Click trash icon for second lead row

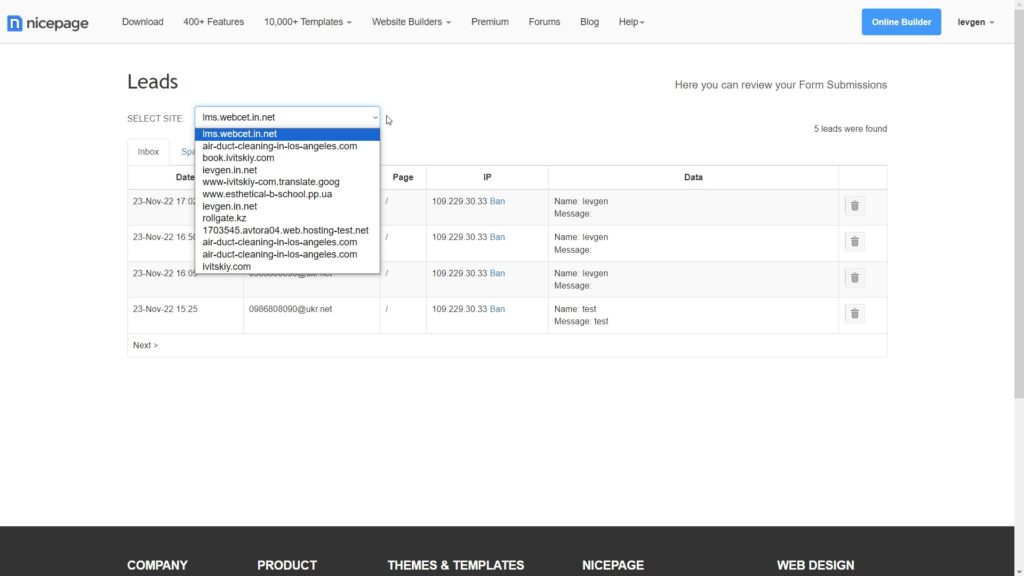(x=854, y=242)
